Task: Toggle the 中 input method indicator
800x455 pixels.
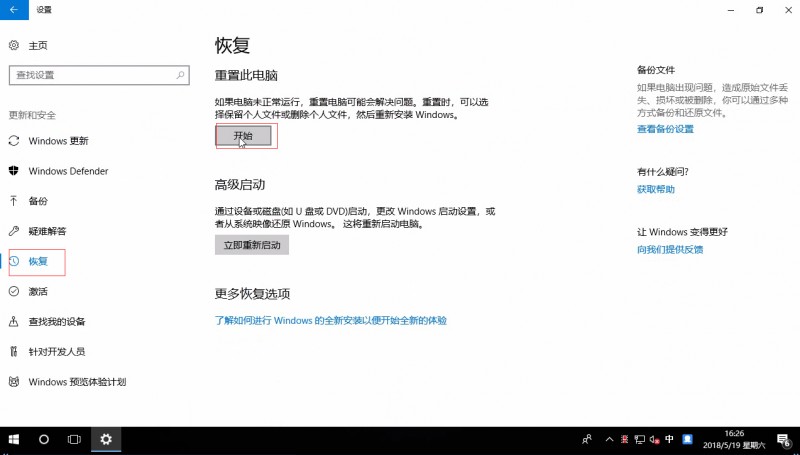Action: point(669,439)
